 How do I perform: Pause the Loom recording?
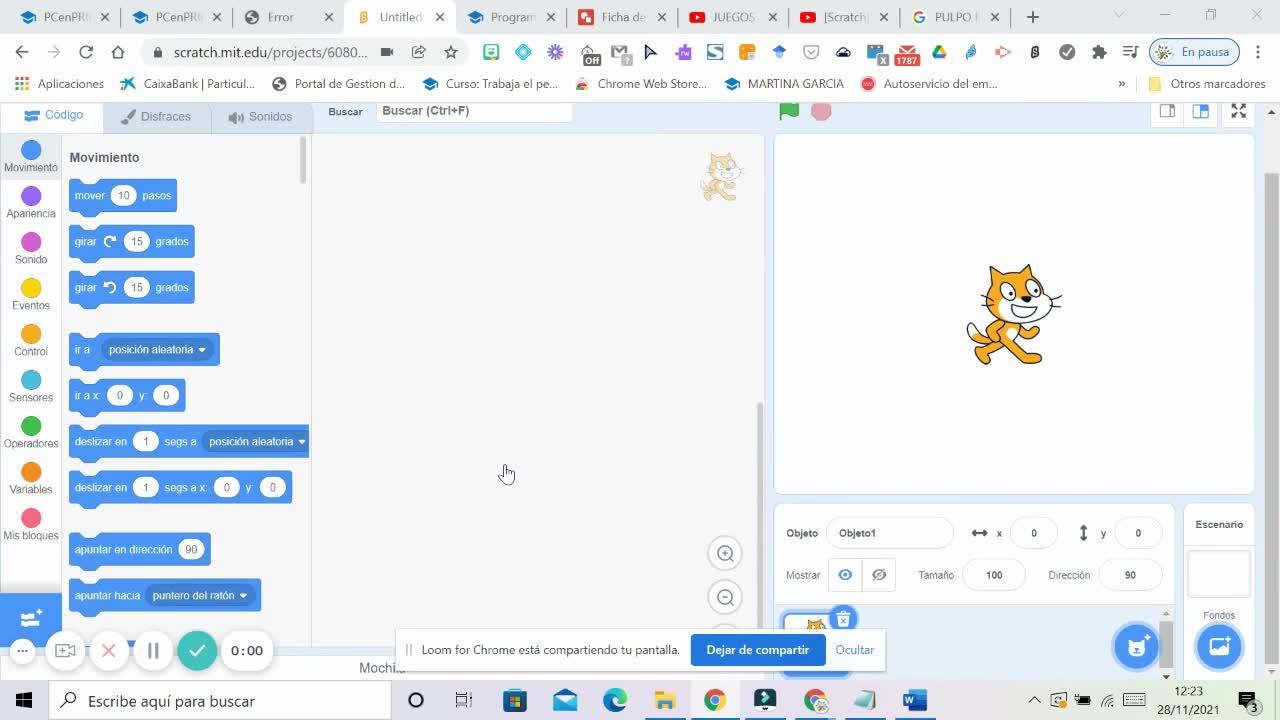153,651
